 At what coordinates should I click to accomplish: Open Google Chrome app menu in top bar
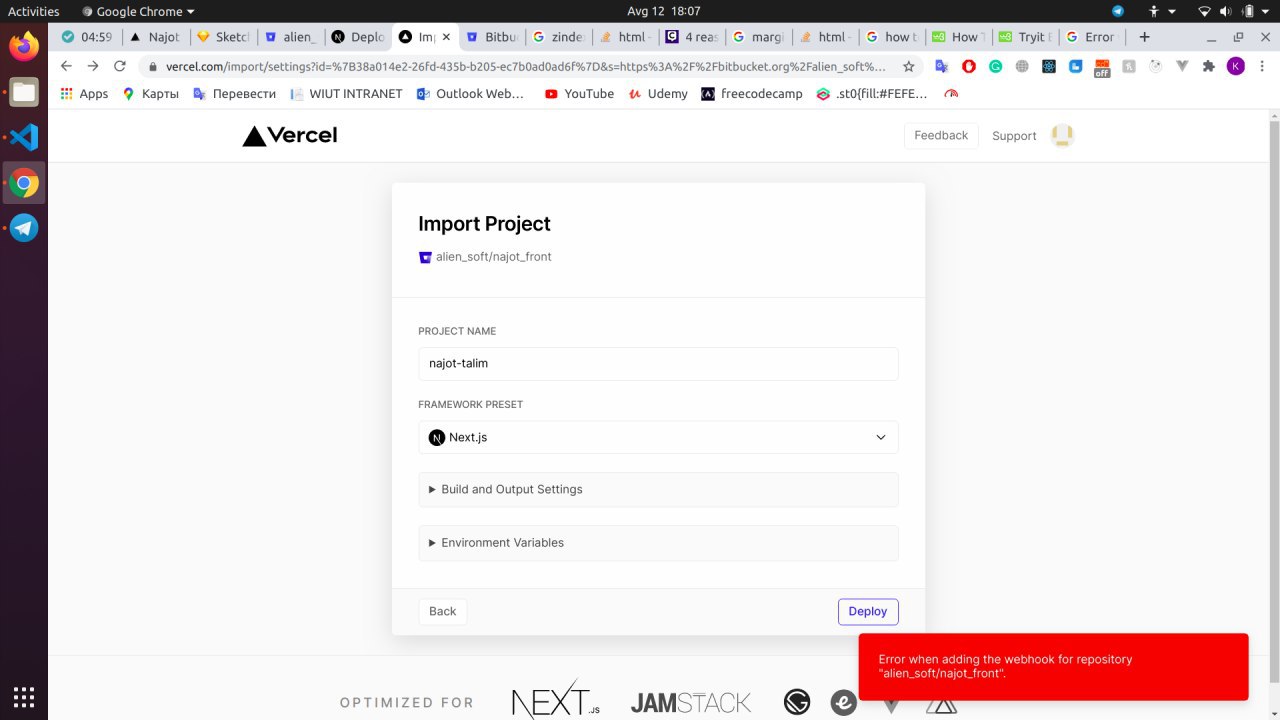click(x=138, y=11)
